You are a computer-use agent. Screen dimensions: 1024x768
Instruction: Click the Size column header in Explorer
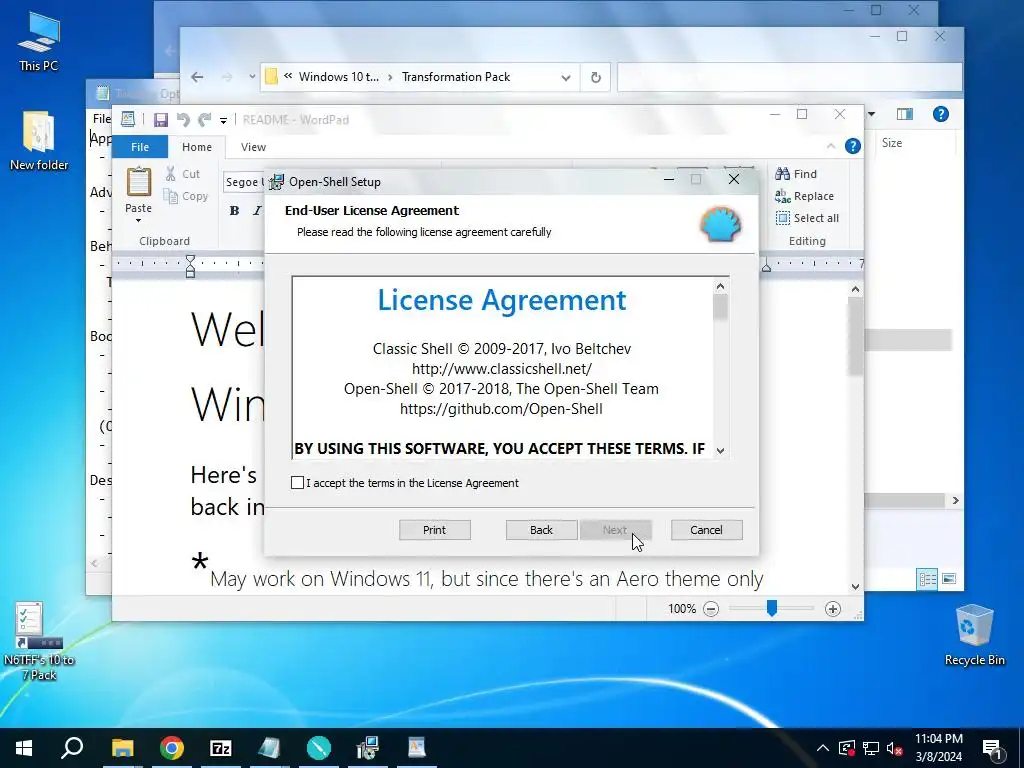(x=891, y=142)
